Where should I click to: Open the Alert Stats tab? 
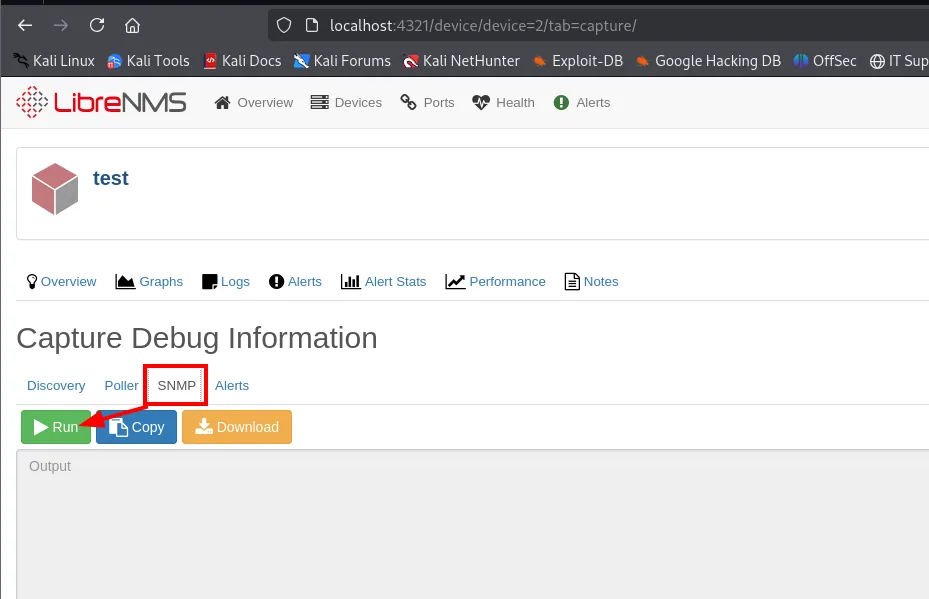[x=383, y=281]
